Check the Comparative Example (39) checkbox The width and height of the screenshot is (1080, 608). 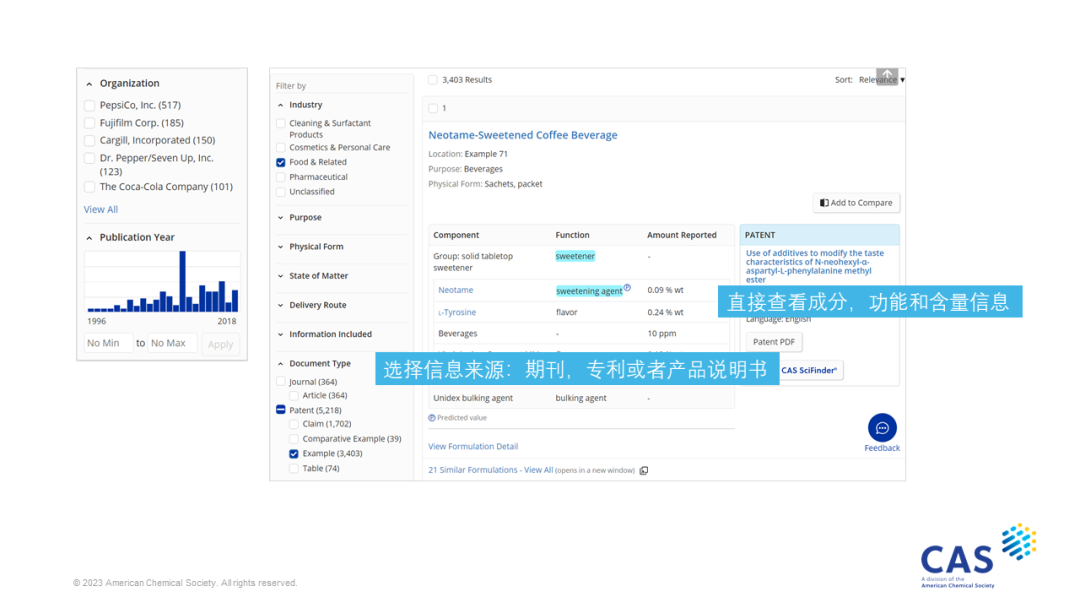point(294,439)
